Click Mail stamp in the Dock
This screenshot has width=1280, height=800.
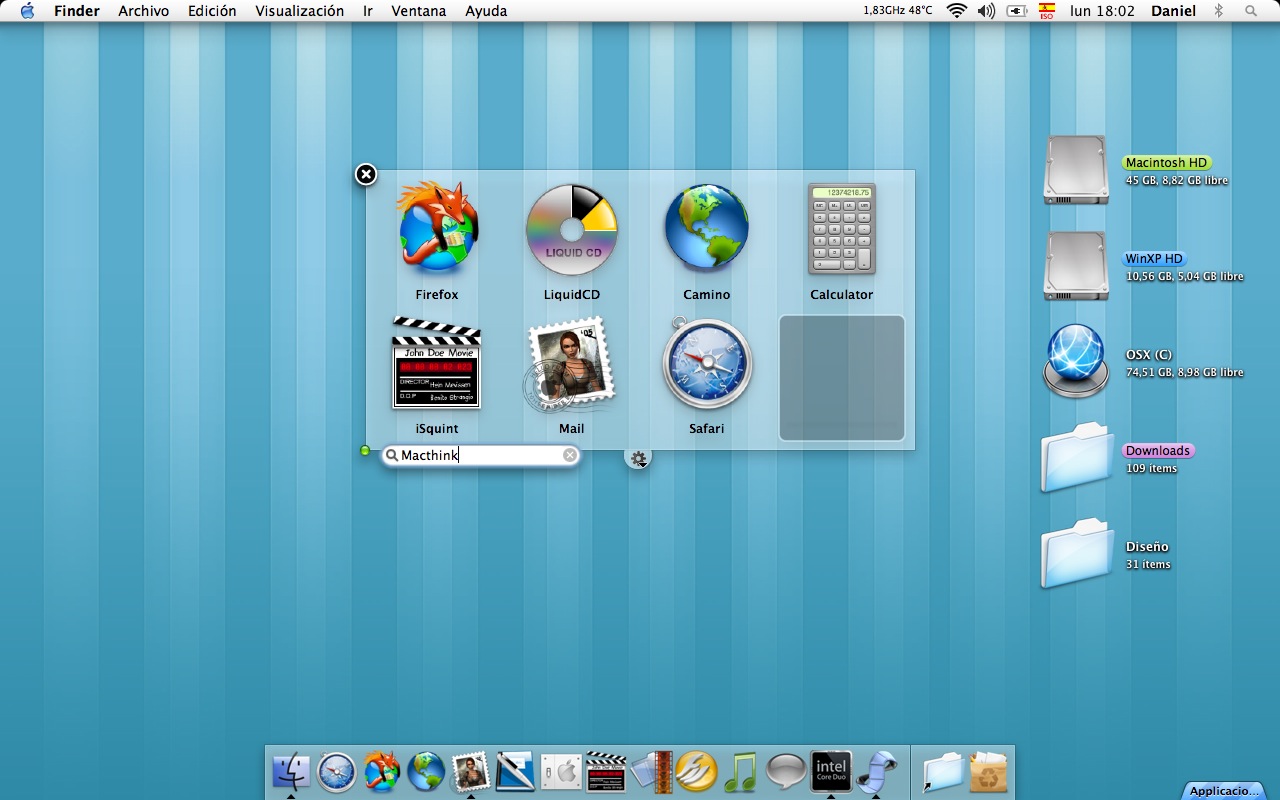[x=471, y=772]
